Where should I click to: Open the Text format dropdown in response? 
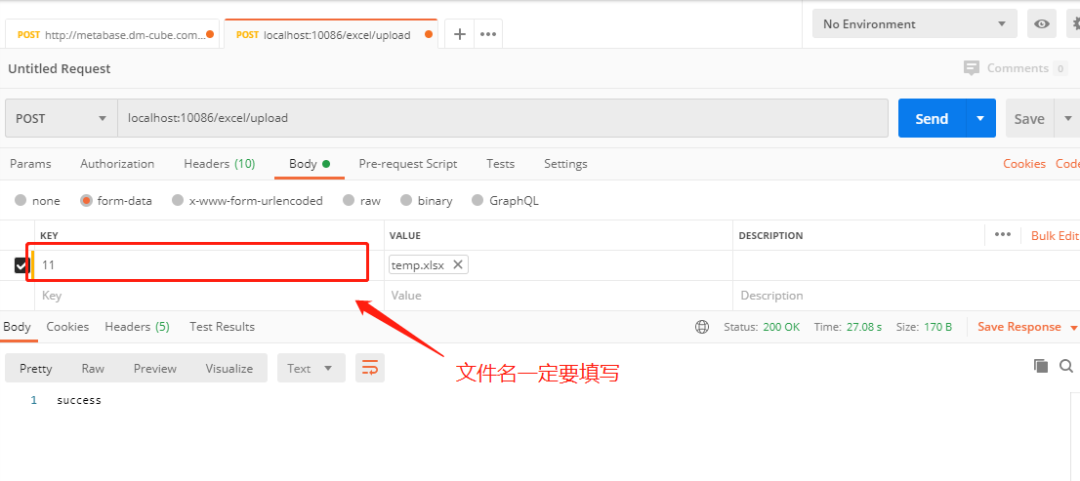click(311, 368)
